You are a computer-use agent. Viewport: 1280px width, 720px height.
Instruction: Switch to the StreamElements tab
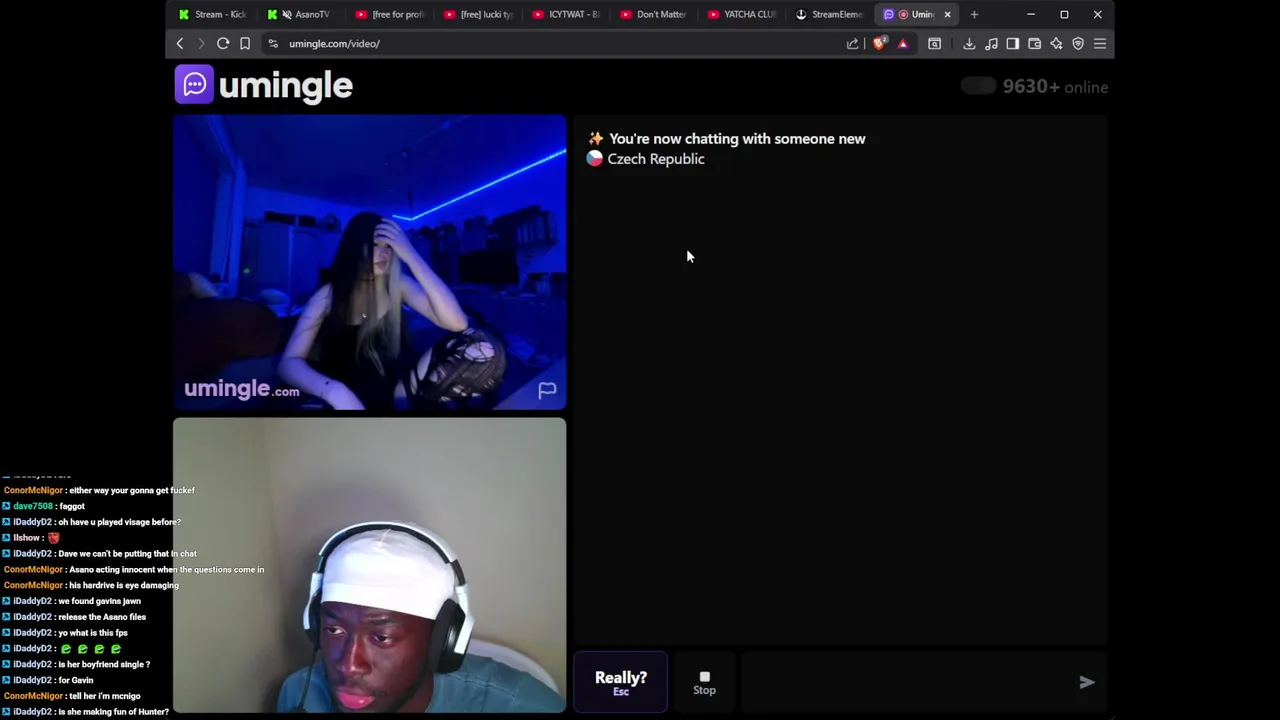[x=830, y=14]
